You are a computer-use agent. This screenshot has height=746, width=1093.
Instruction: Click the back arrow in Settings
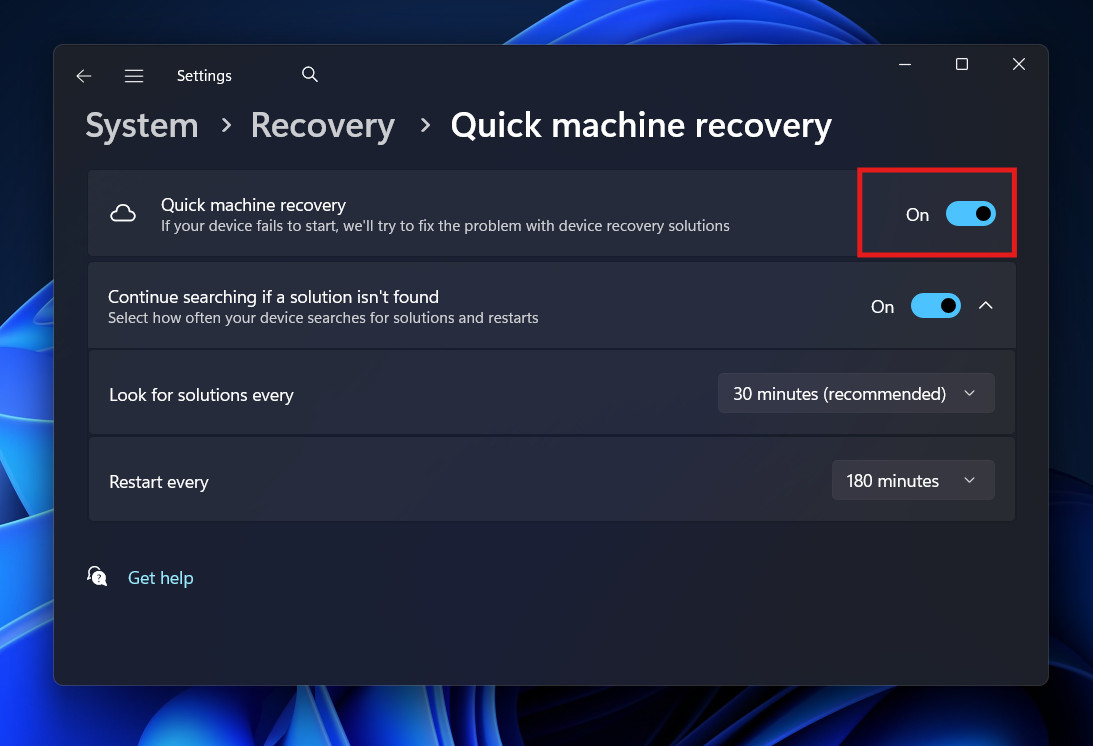coord(83,75)
